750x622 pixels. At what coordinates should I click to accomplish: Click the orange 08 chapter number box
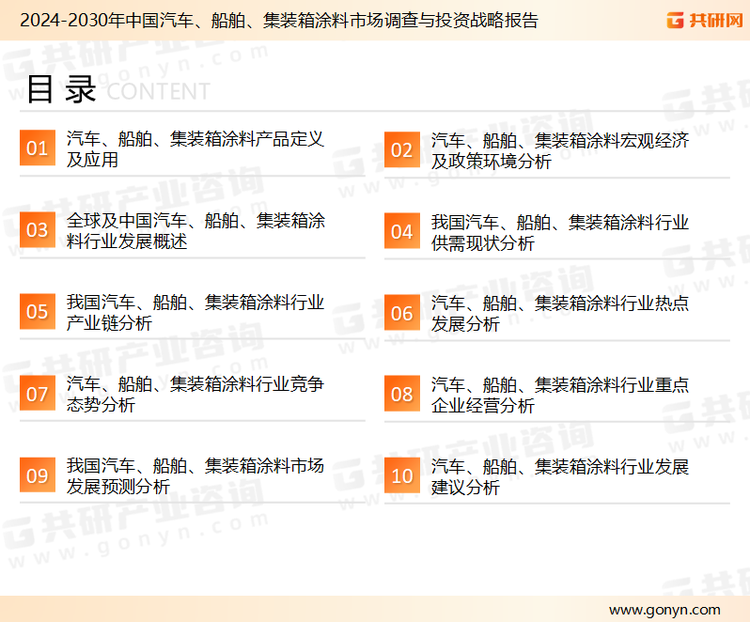(x=402, y=394)
